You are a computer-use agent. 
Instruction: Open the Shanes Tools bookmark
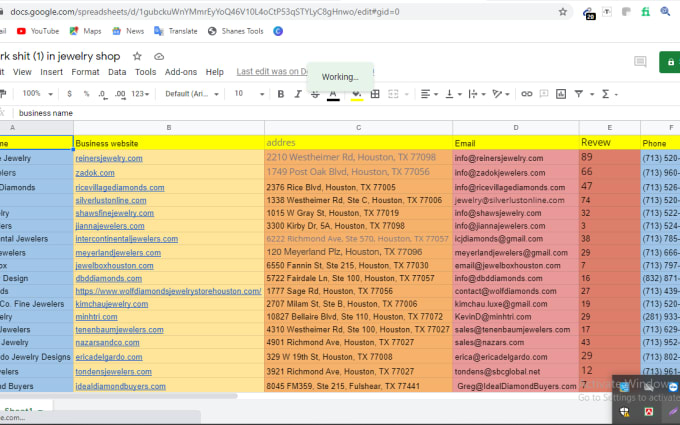click(x=235, y=31)
